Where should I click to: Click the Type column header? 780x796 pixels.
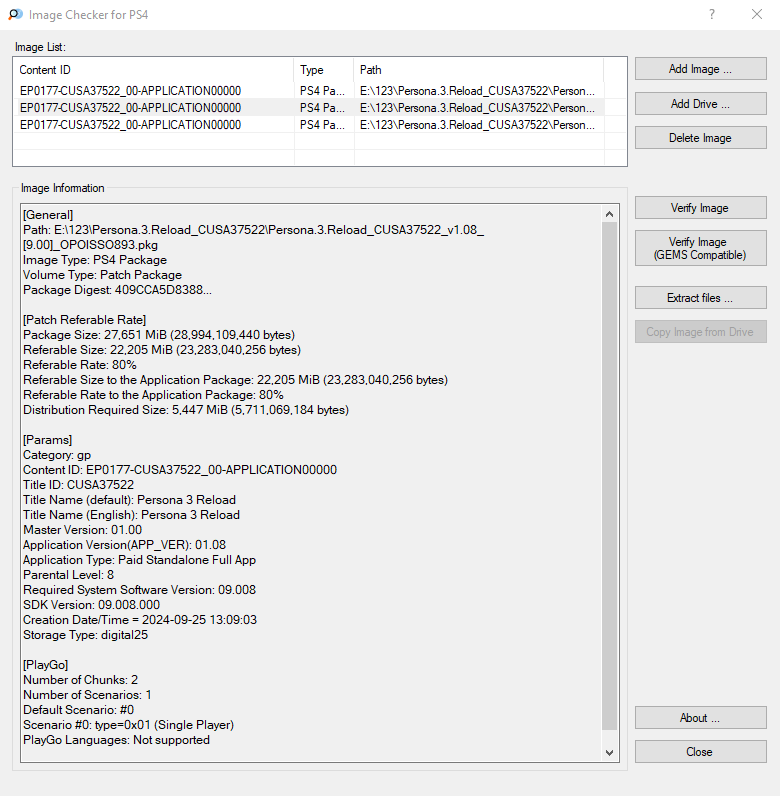tap(323, 70)
